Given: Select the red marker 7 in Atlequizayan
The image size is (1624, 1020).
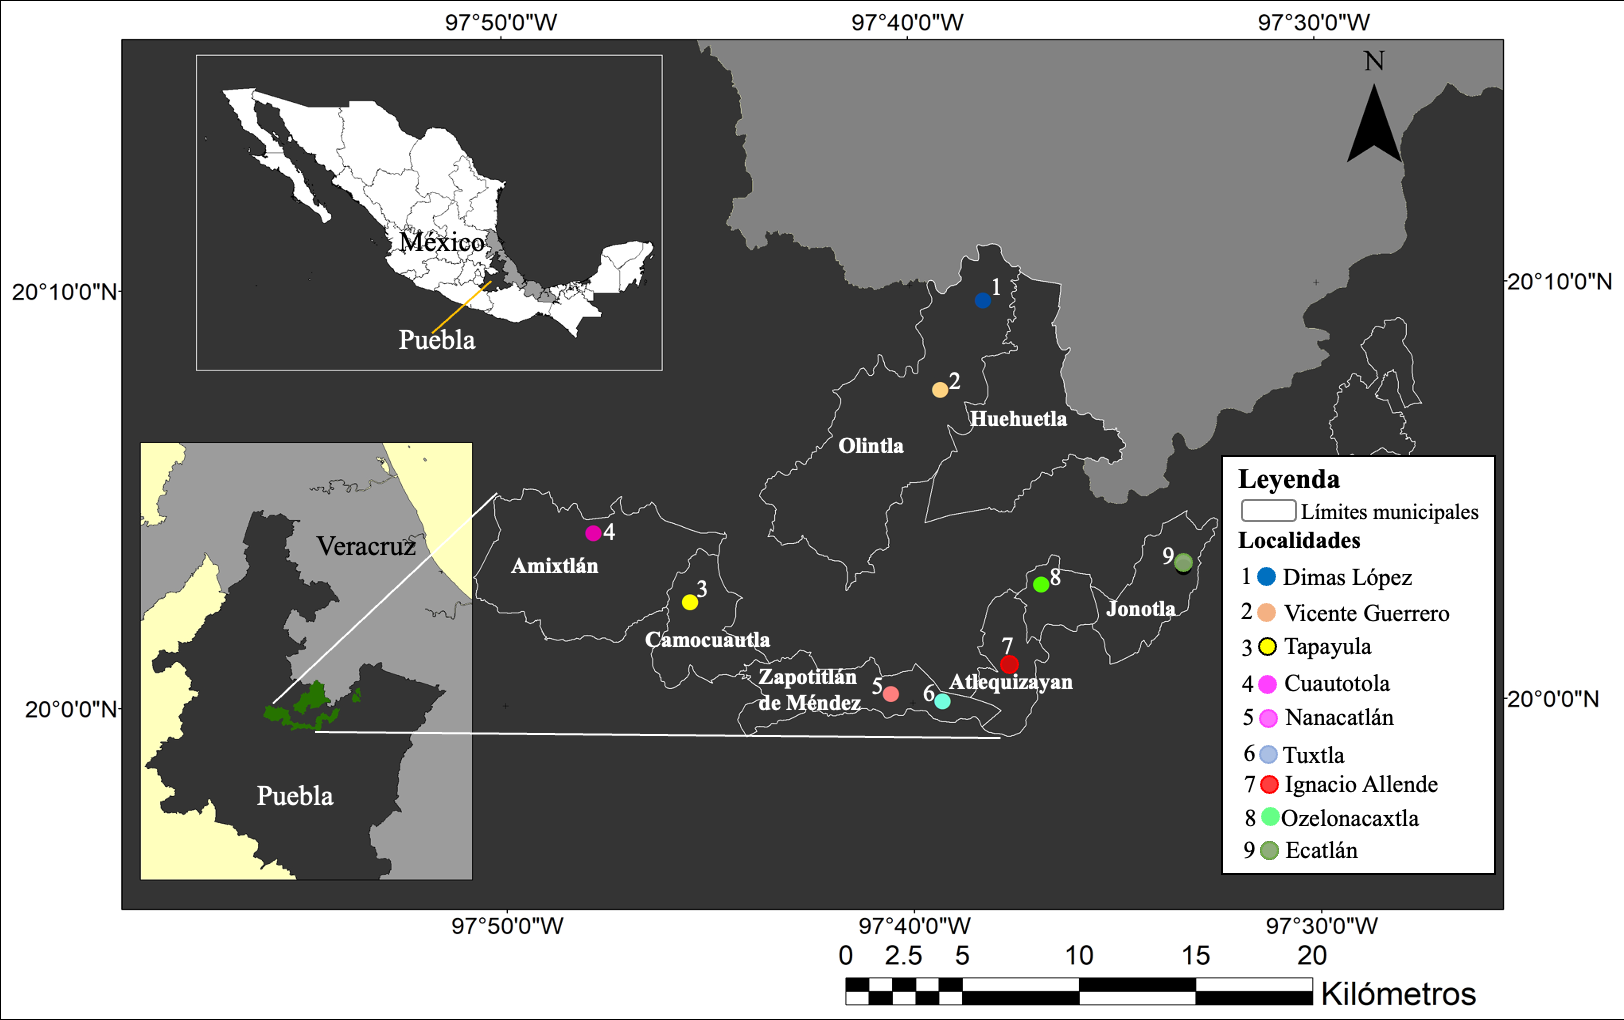Looking at the screenshot, I should point(1009,664).
